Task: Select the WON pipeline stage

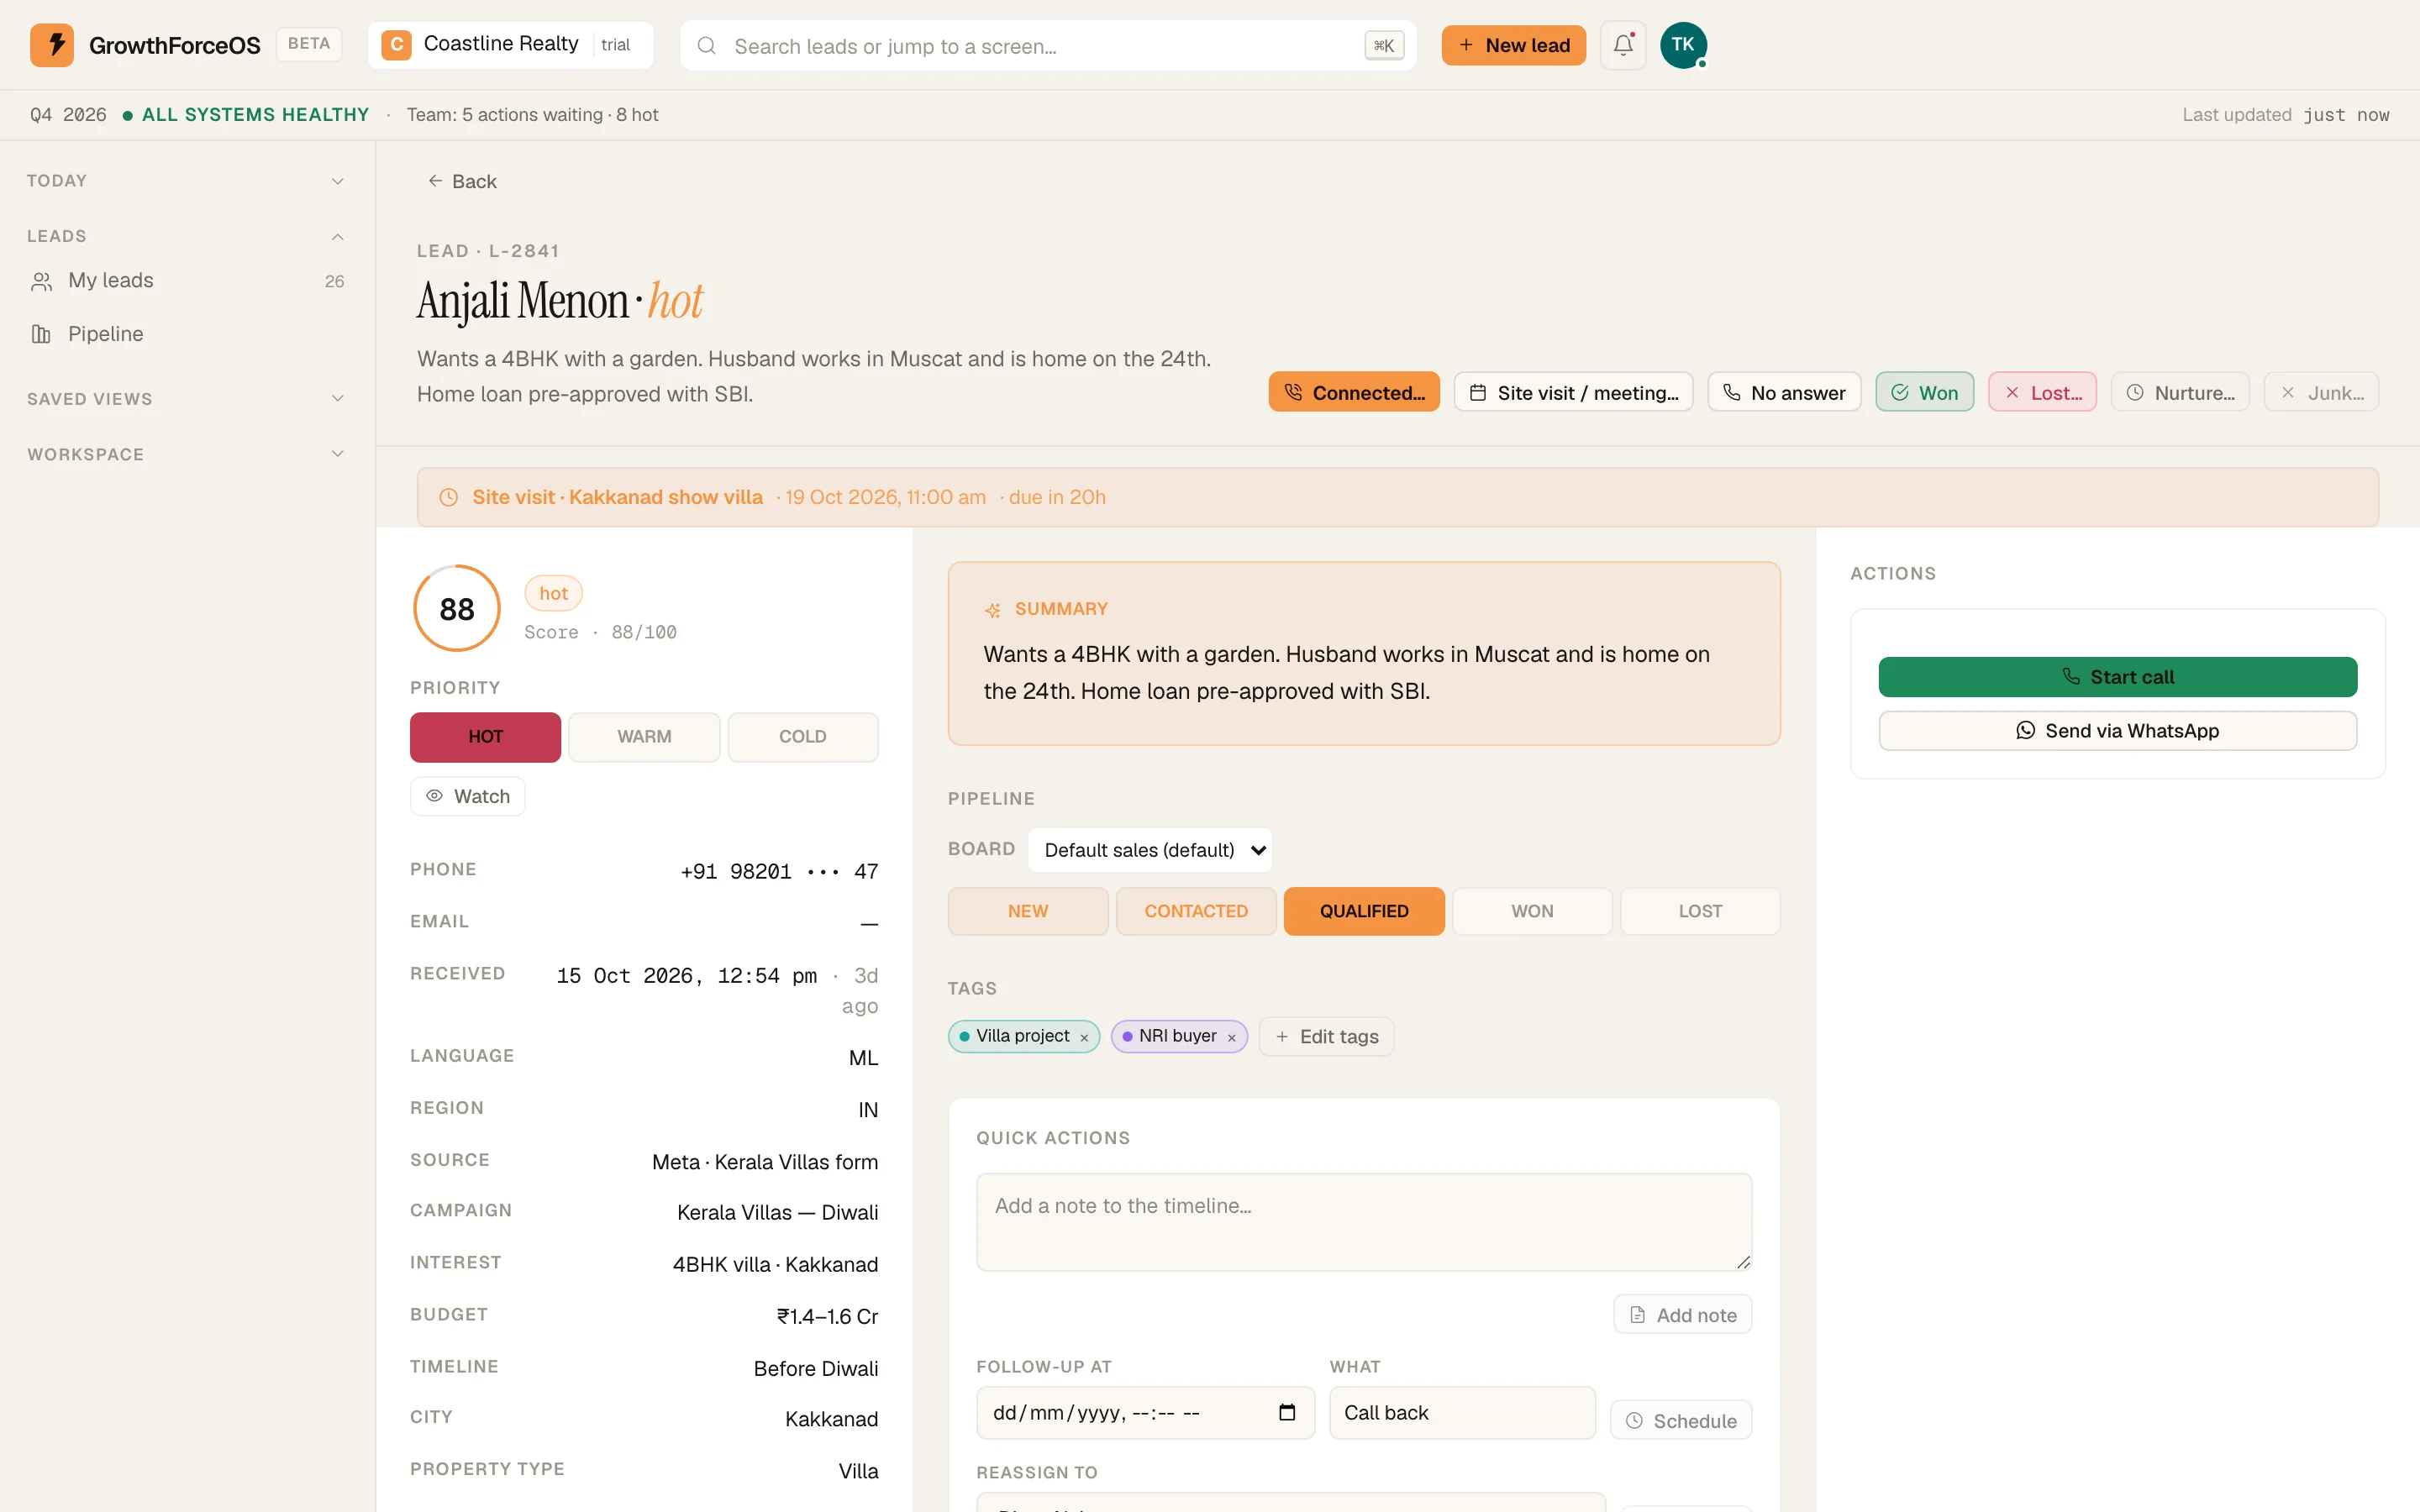Action: click(x=1532, y=911)
